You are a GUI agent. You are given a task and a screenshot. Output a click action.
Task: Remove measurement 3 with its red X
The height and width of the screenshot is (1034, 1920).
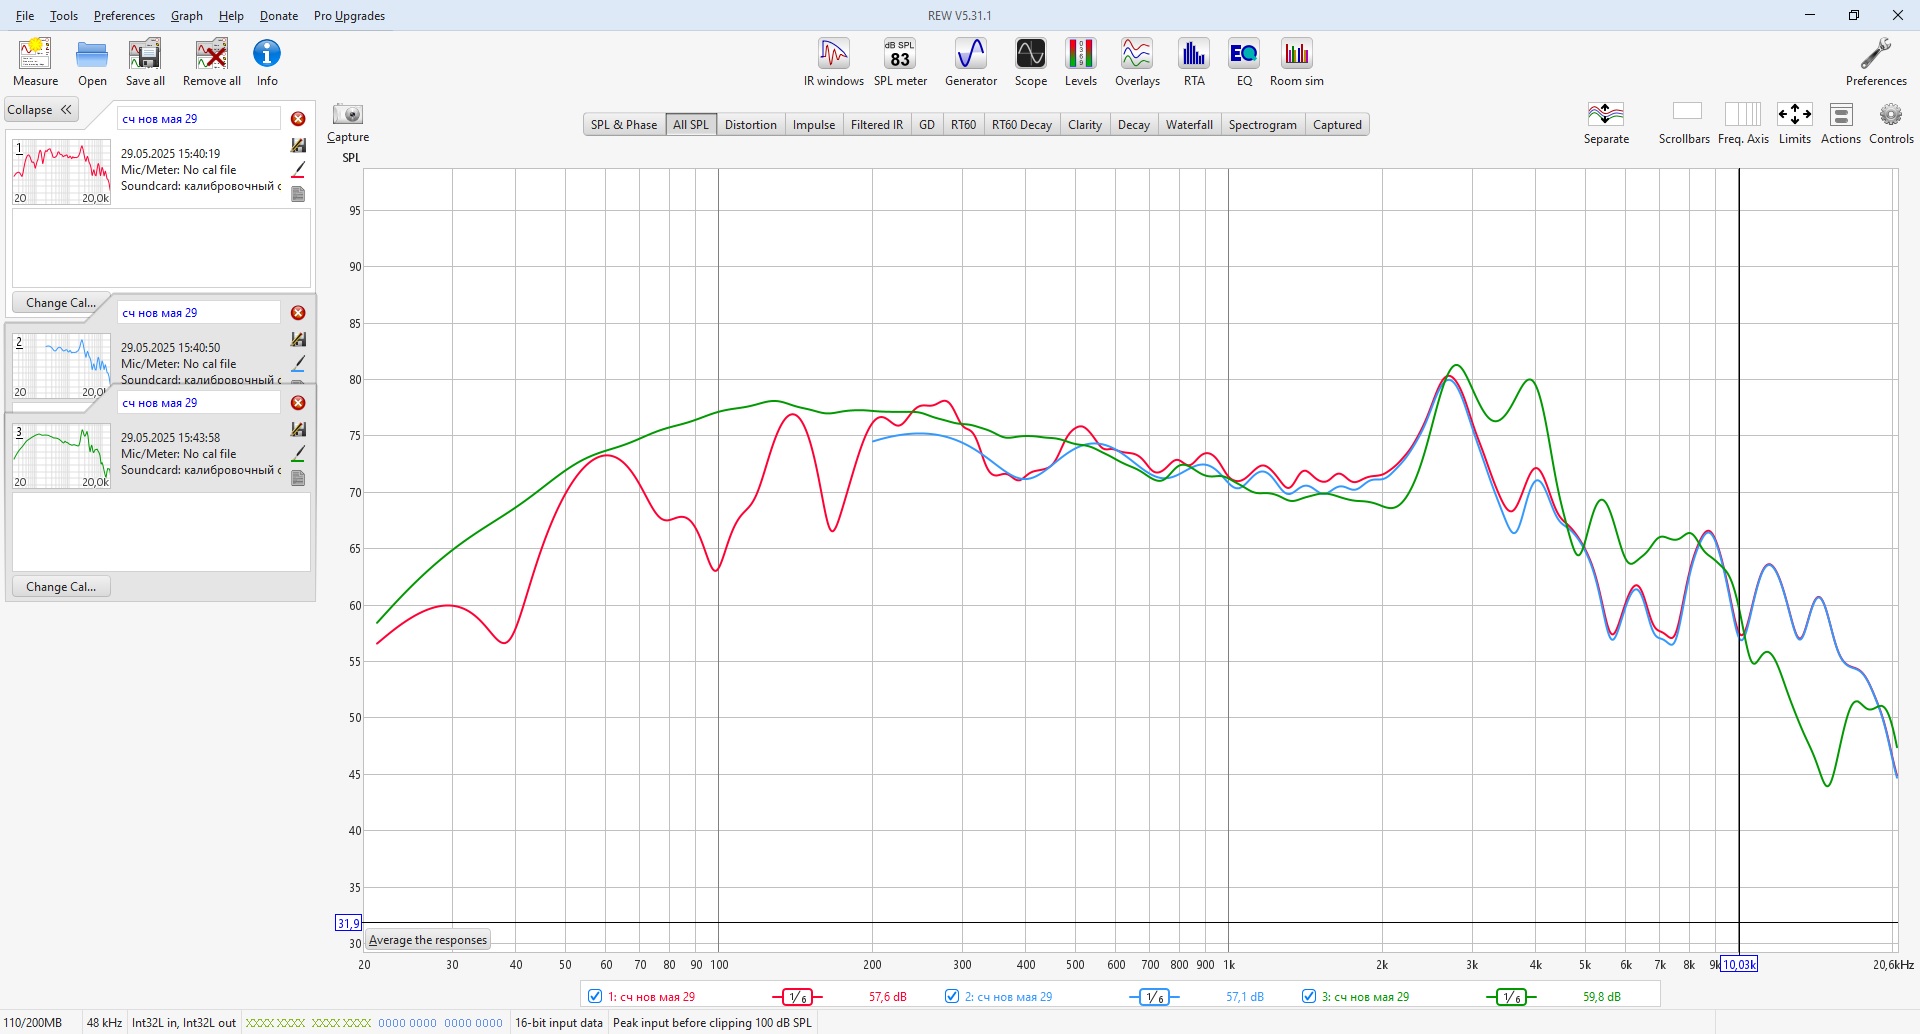[298, 403]
